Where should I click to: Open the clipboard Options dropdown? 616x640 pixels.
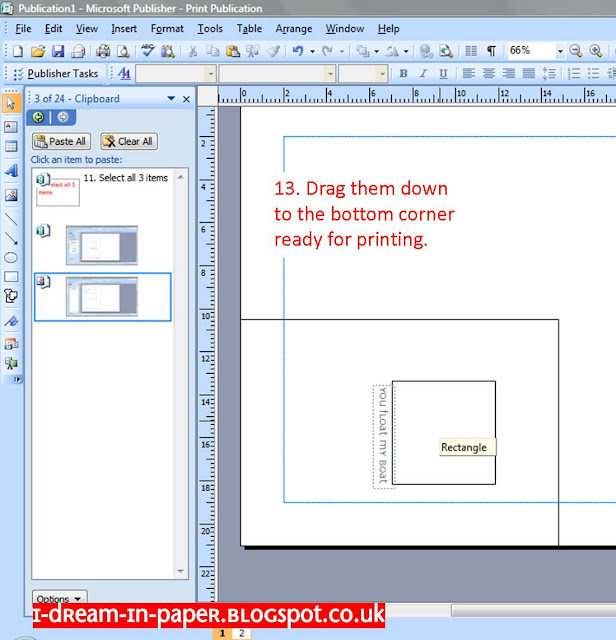59,598
